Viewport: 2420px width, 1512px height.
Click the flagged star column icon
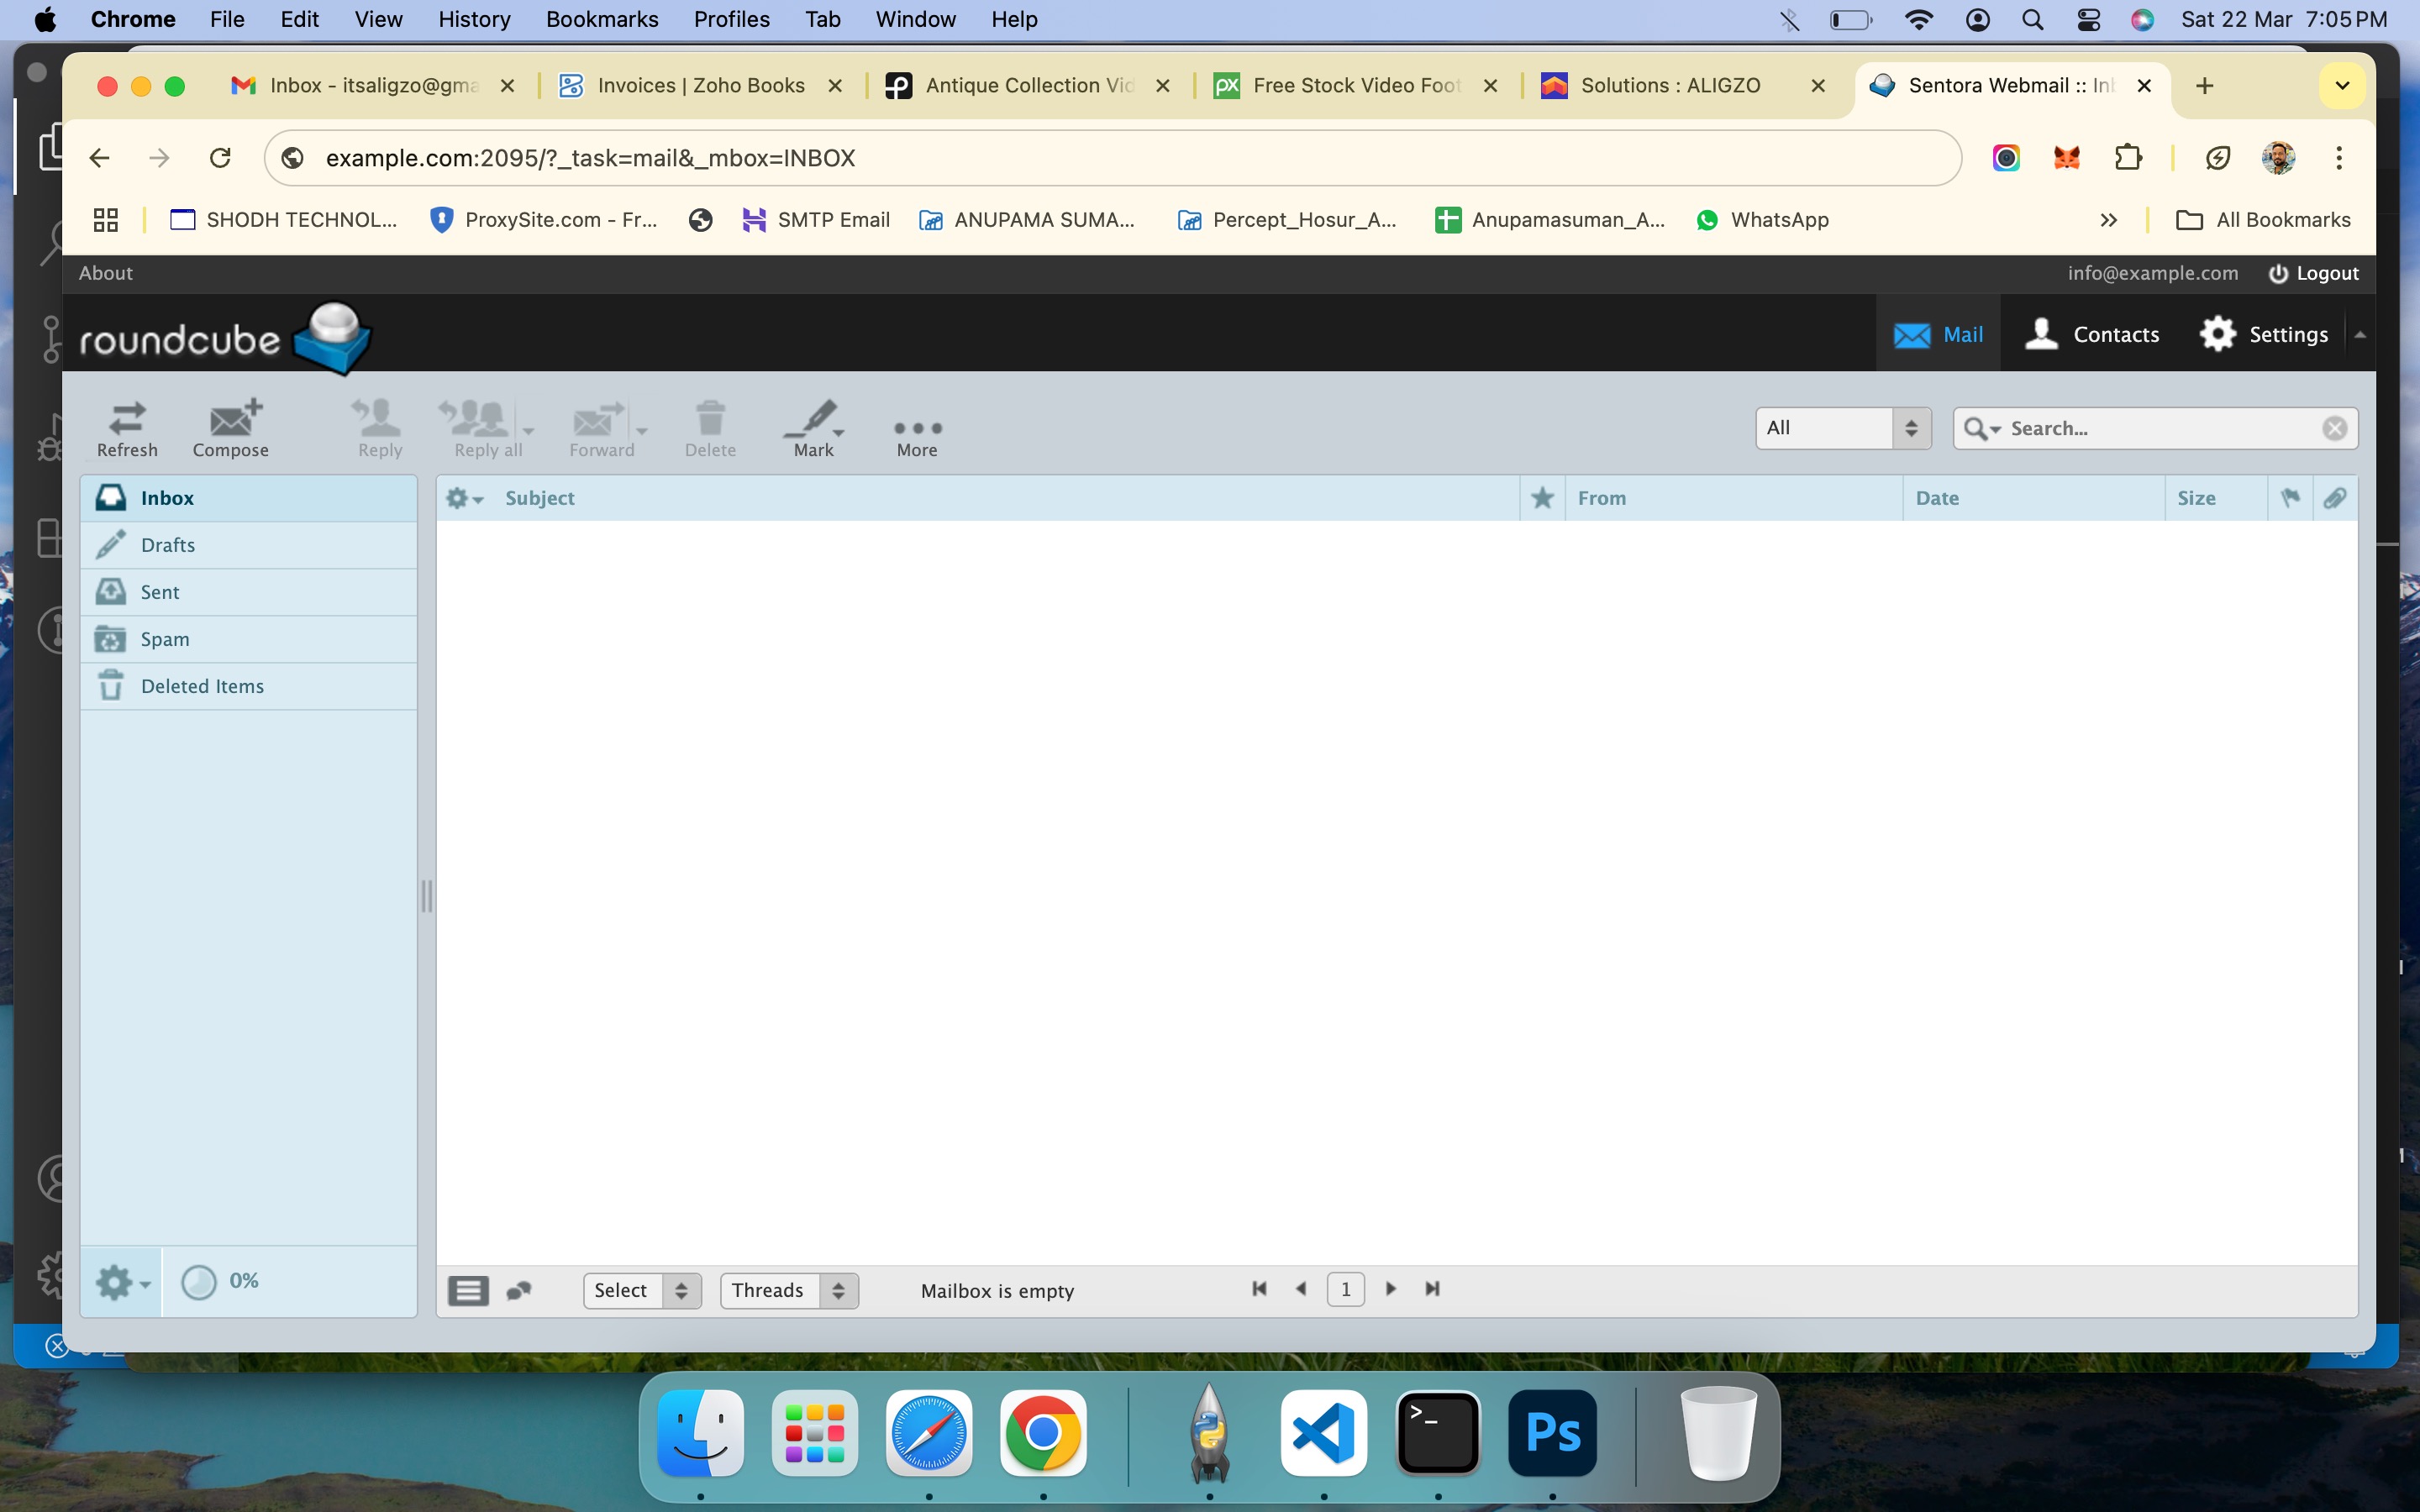[x=1542, y=498]
